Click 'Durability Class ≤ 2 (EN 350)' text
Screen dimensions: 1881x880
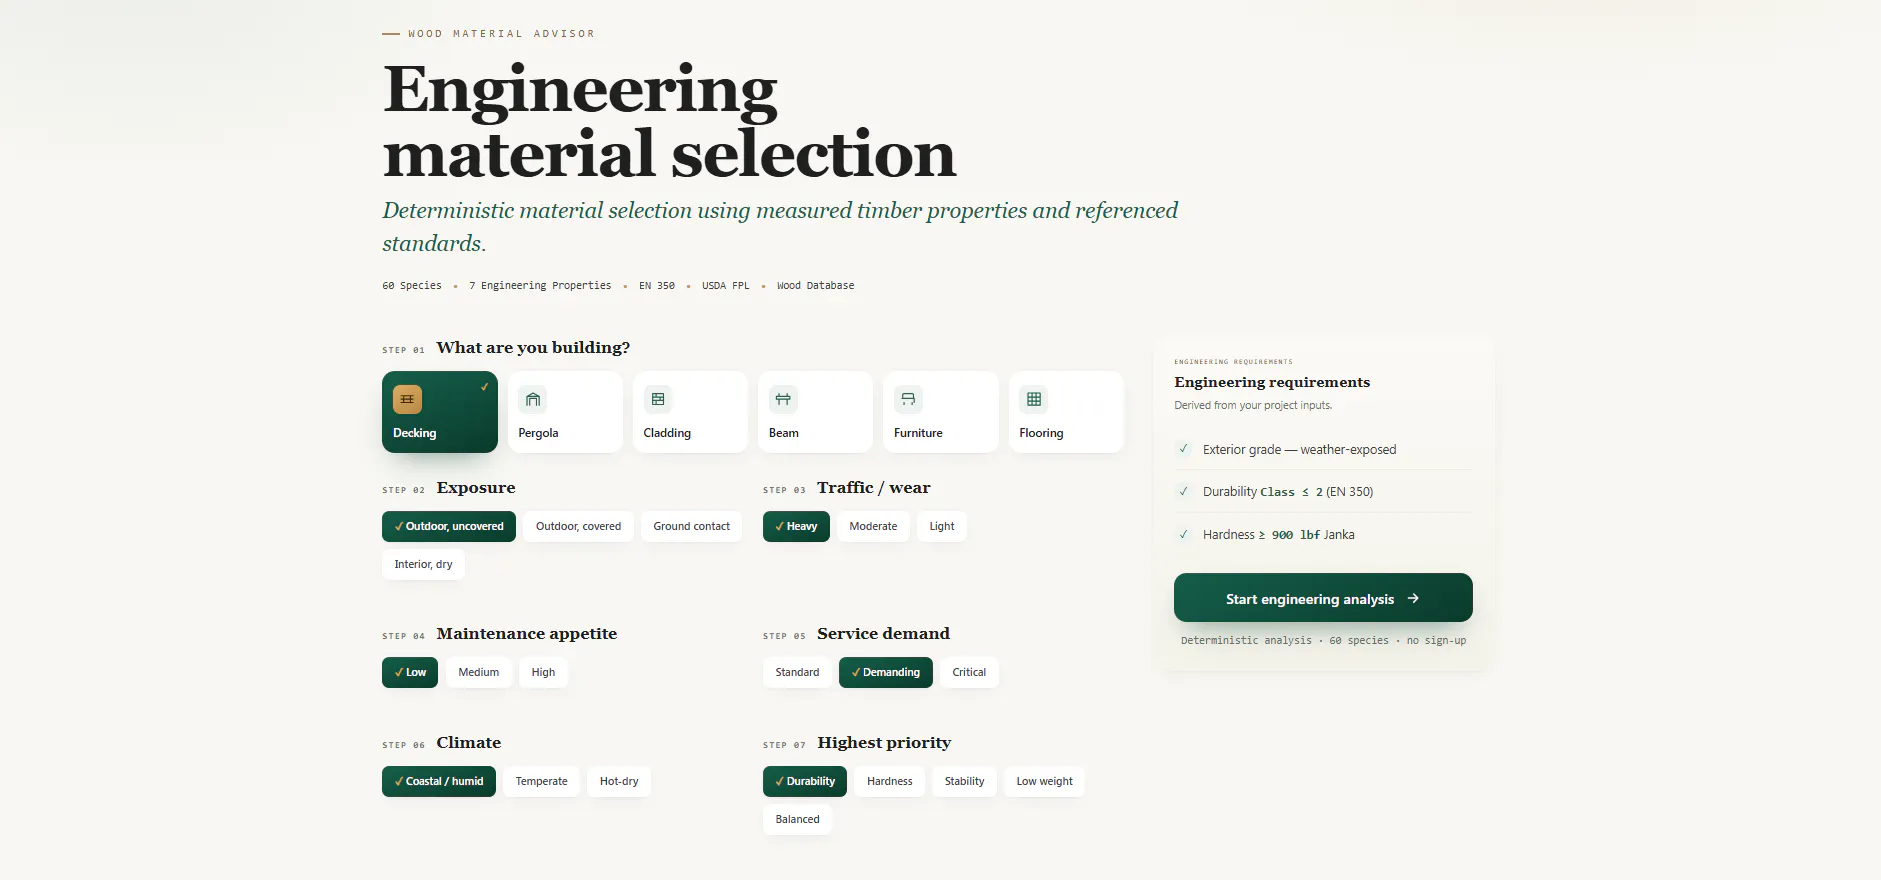1288,491
